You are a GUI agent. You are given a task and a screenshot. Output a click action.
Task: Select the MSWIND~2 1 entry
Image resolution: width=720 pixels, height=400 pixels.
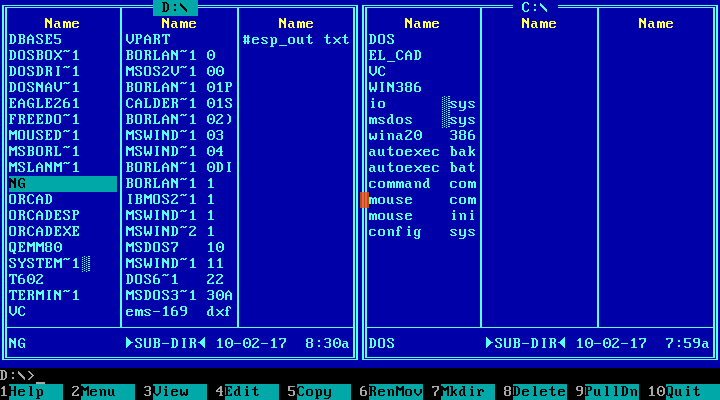(x=170, y=231)
